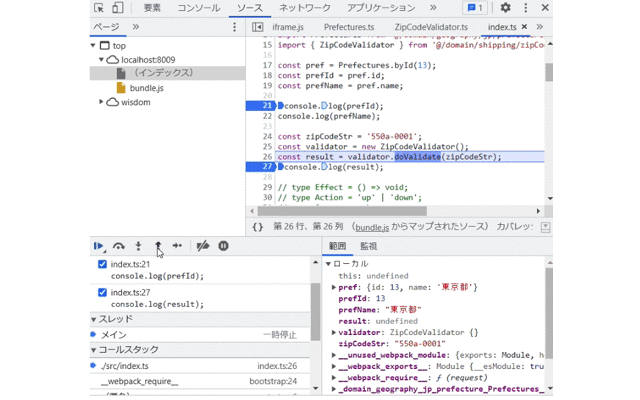This screenshot has height=400, width=640.
Task: Open the iframe.js file tab
Action: [288, 27]
